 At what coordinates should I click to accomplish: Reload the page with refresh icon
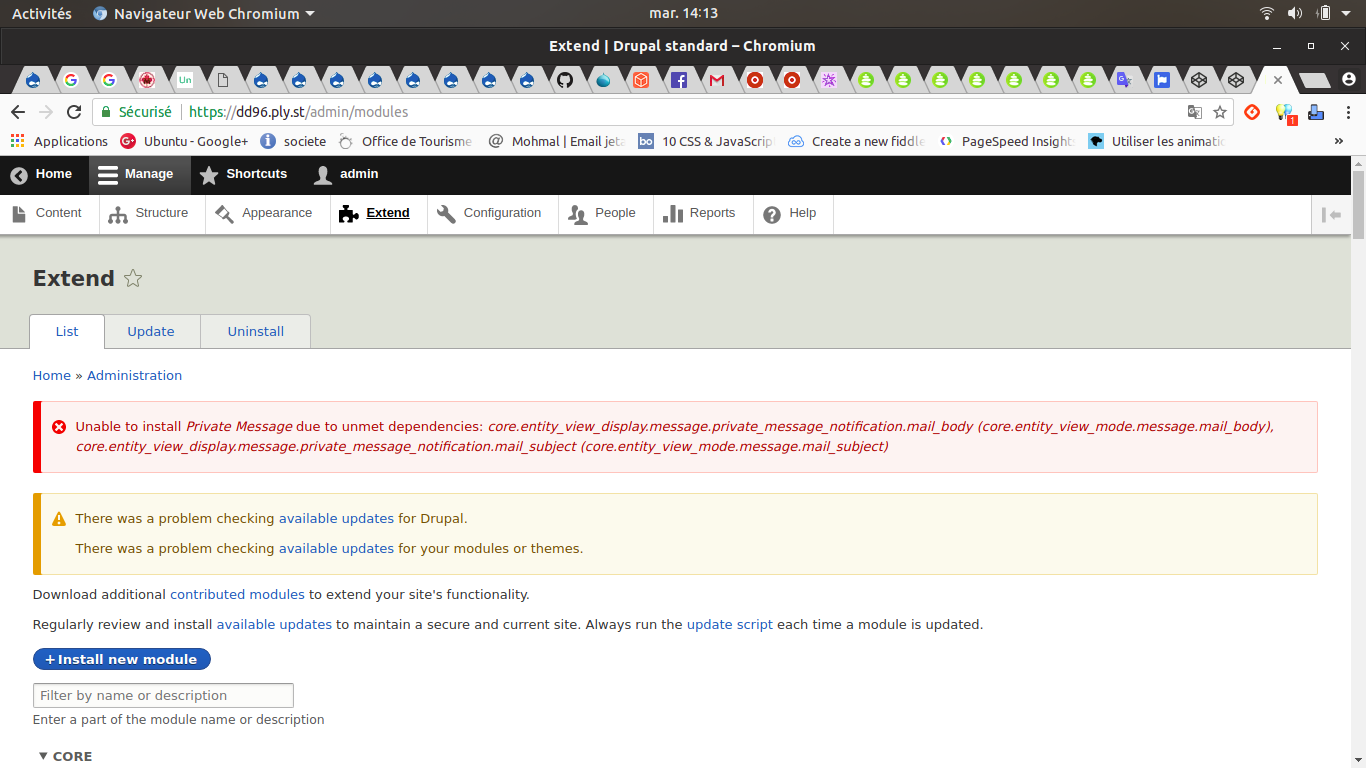click(x=74, y=112)
